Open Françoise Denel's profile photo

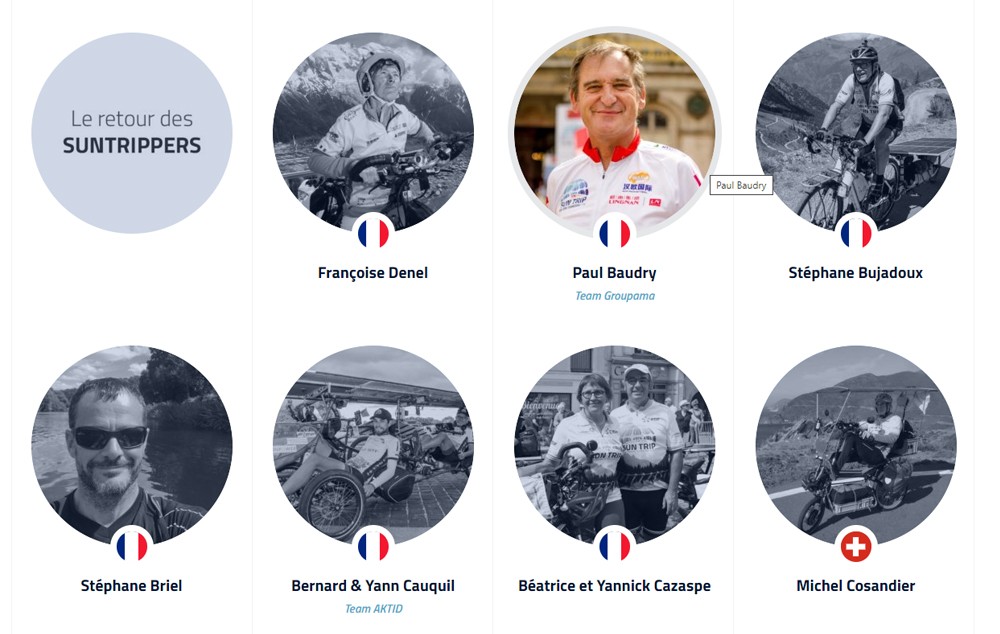pos(373,125)
